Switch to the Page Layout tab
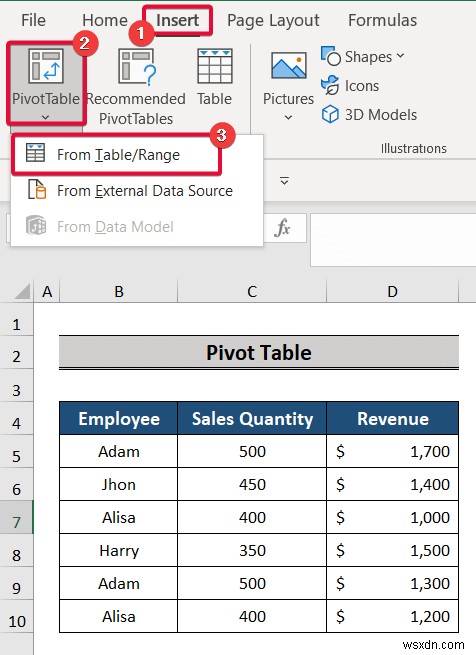 tap(273, 20)
